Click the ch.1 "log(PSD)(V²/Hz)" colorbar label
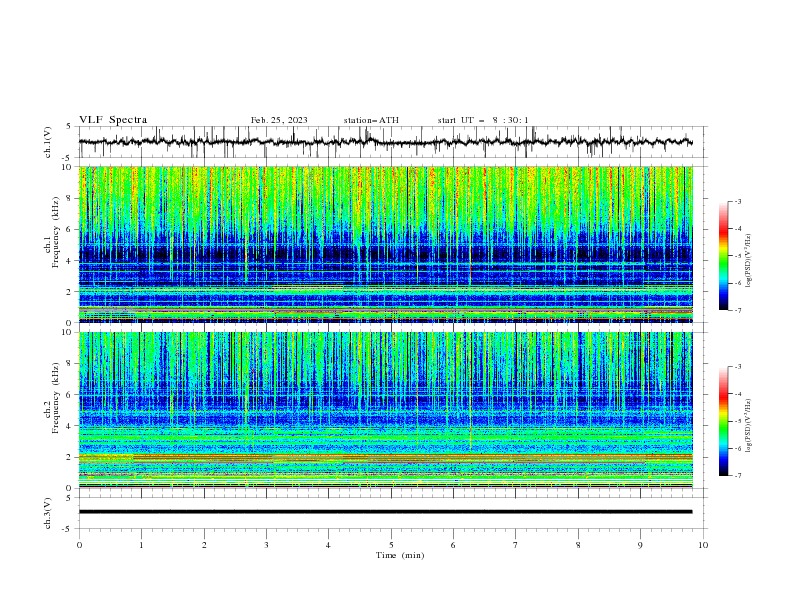The image size is (792, 612). [x=748, y=261]
